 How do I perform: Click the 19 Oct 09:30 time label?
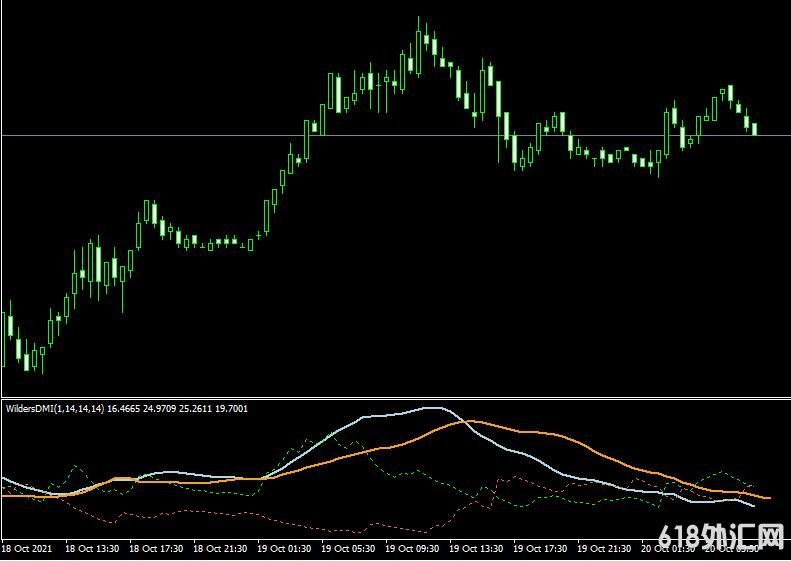click(413, 549)
